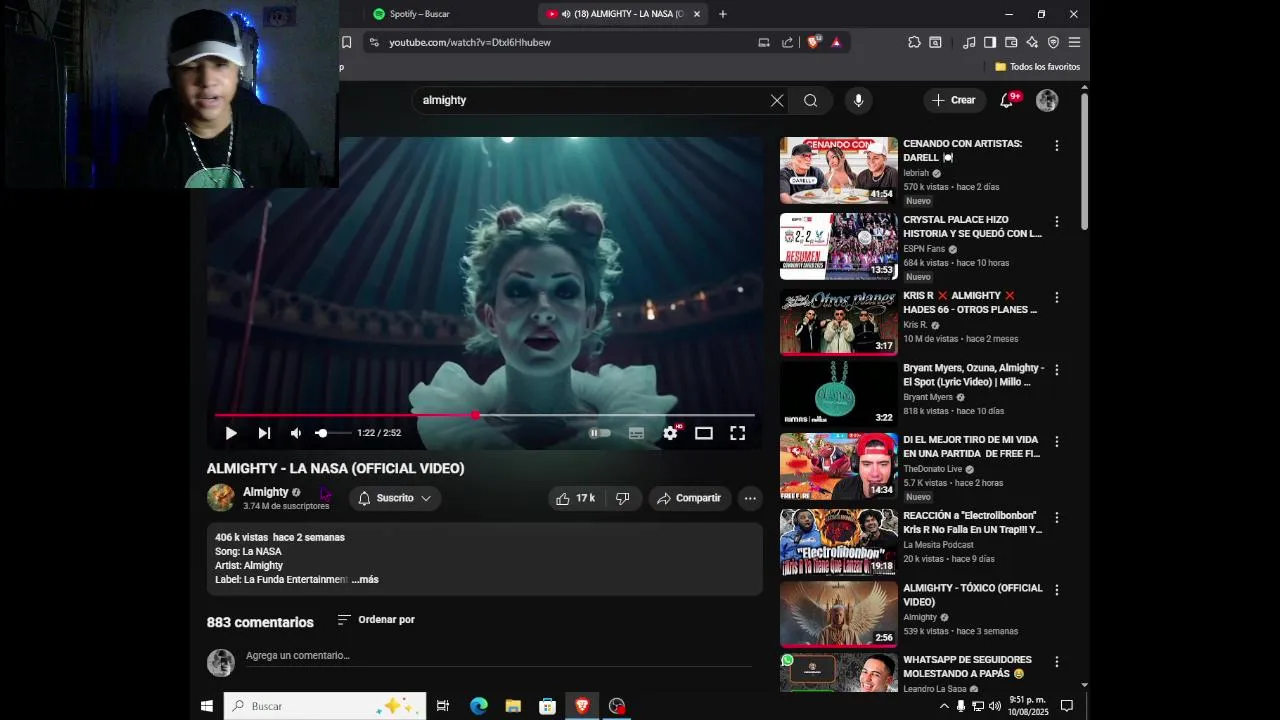Open Task View on the taskbar
The width and height of the screenshot is (1280, 720).
click(x=443, y=706)
